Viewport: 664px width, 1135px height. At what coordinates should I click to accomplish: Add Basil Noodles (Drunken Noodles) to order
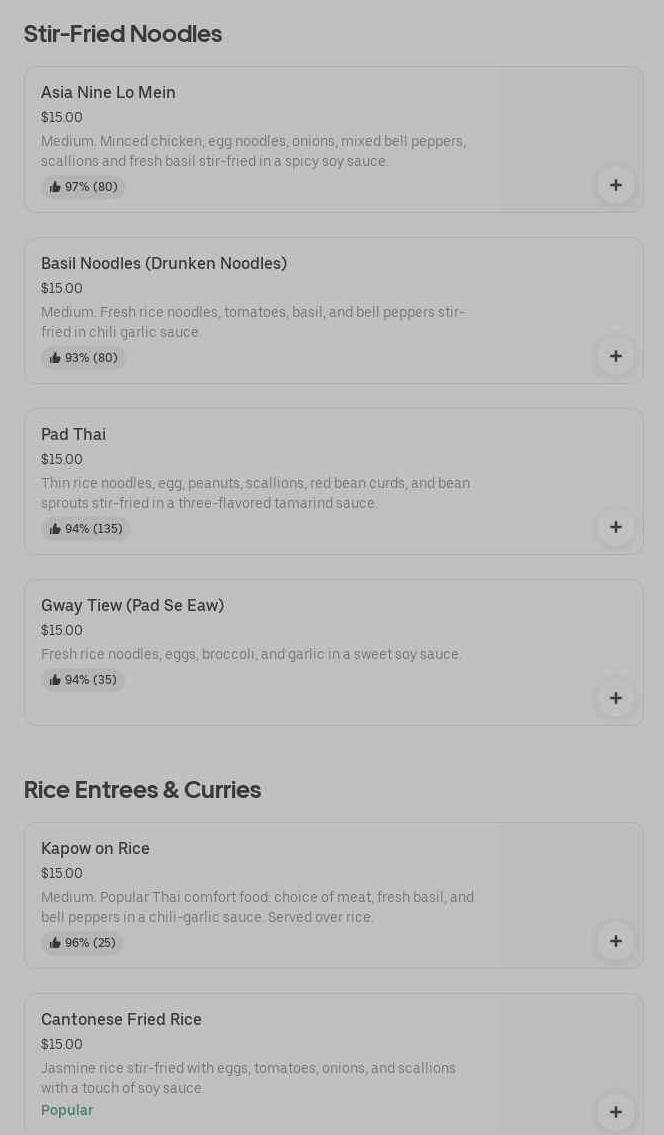tap(615, 356)
